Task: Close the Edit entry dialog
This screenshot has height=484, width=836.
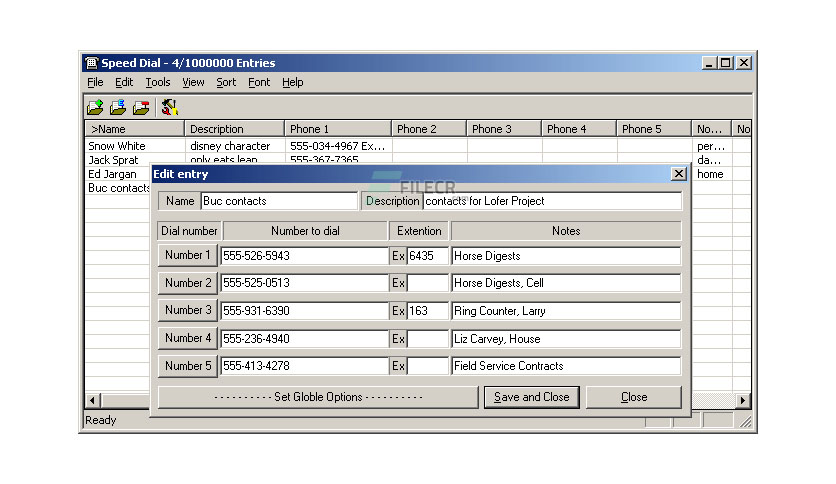Action: point(678,174)
